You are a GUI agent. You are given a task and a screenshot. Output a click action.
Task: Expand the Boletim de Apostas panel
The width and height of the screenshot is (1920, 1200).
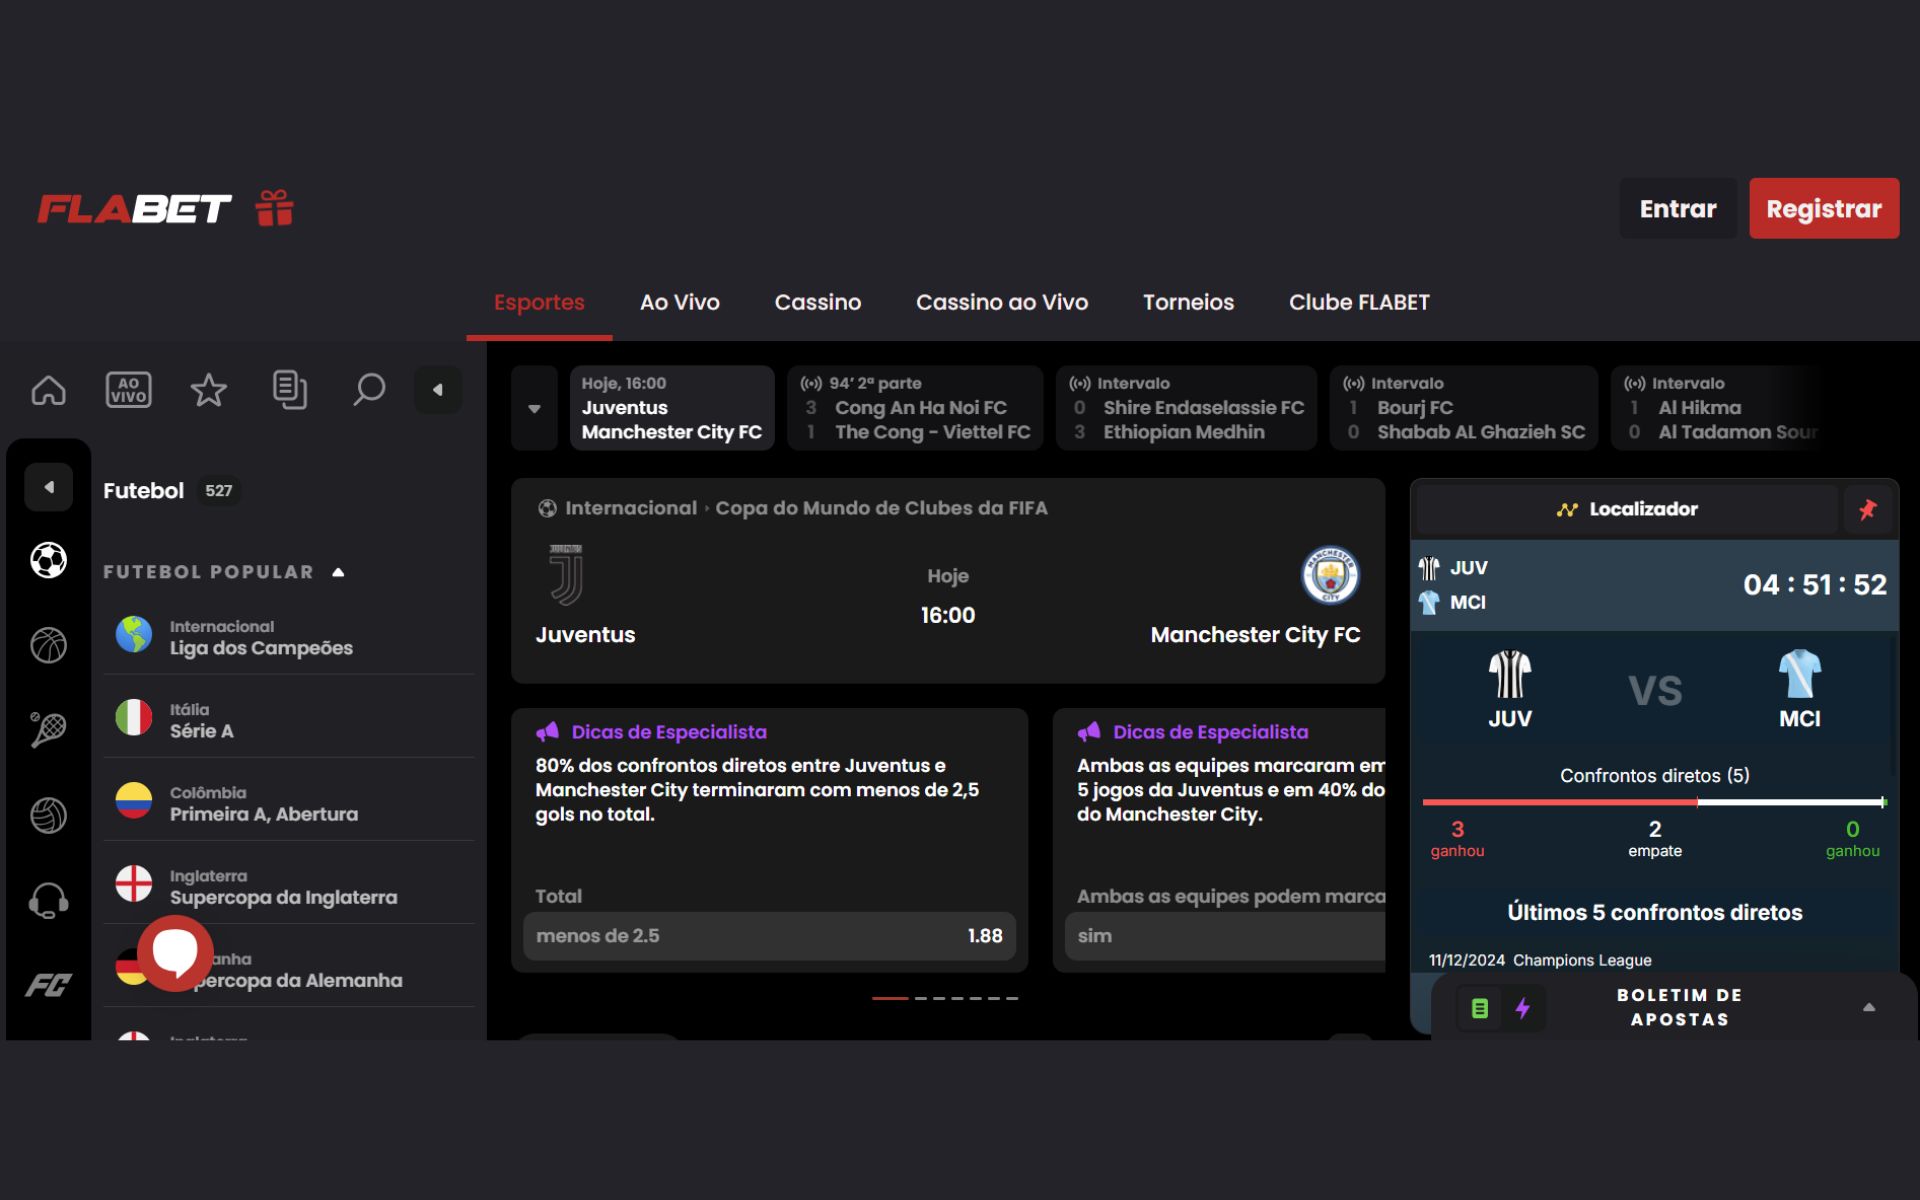point(1868,1008)
